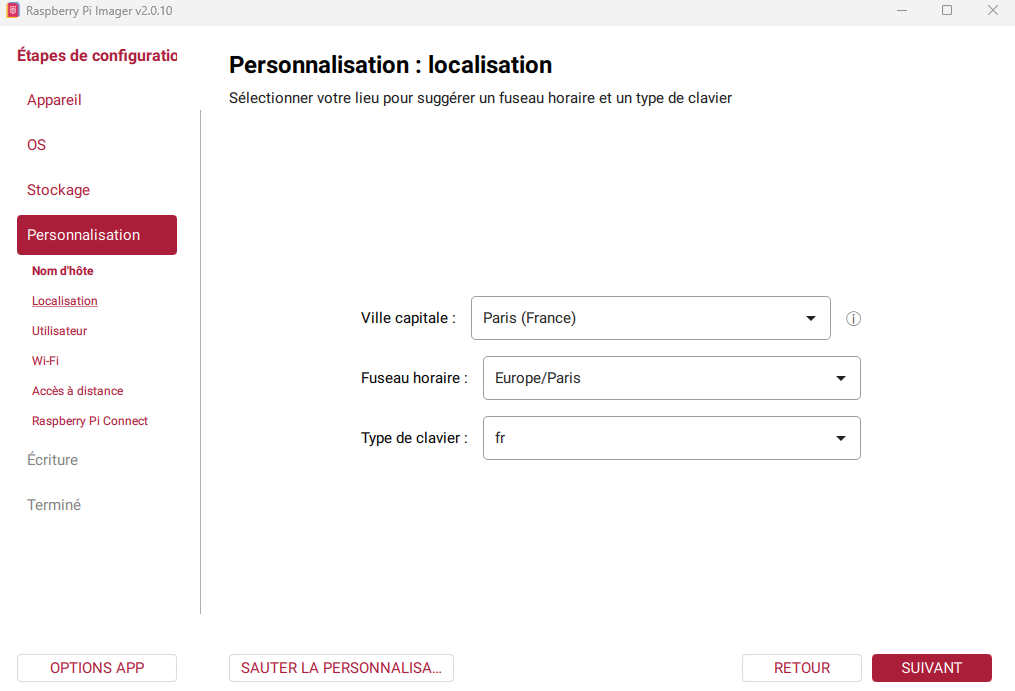
Task: Maximize the Raspberry Pi Imager window
Action: 946,10
